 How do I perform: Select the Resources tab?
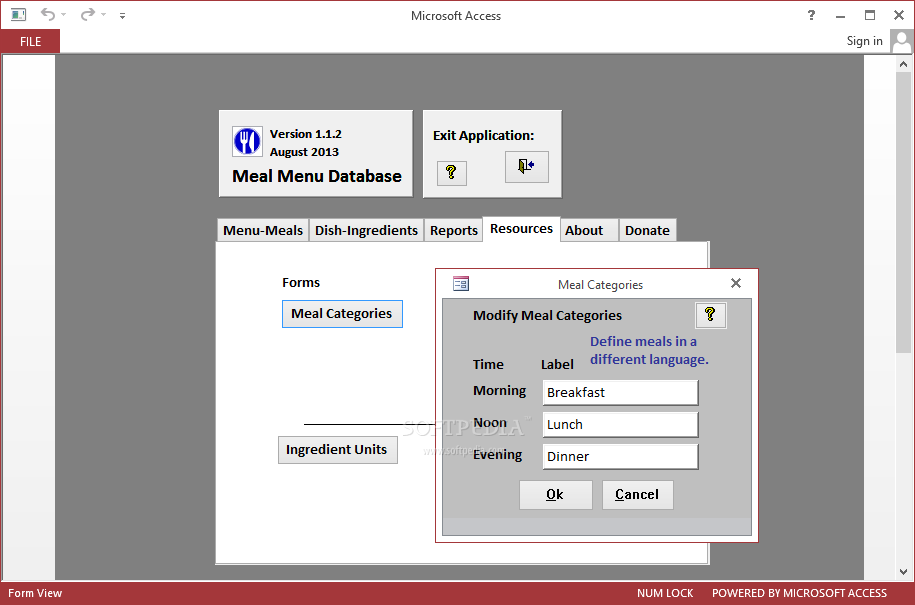pos(521,229)
